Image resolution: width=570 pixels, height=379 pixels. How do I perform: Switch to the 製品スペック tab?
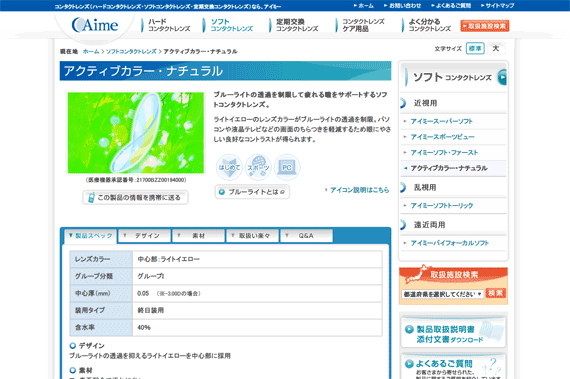[91, 236]
